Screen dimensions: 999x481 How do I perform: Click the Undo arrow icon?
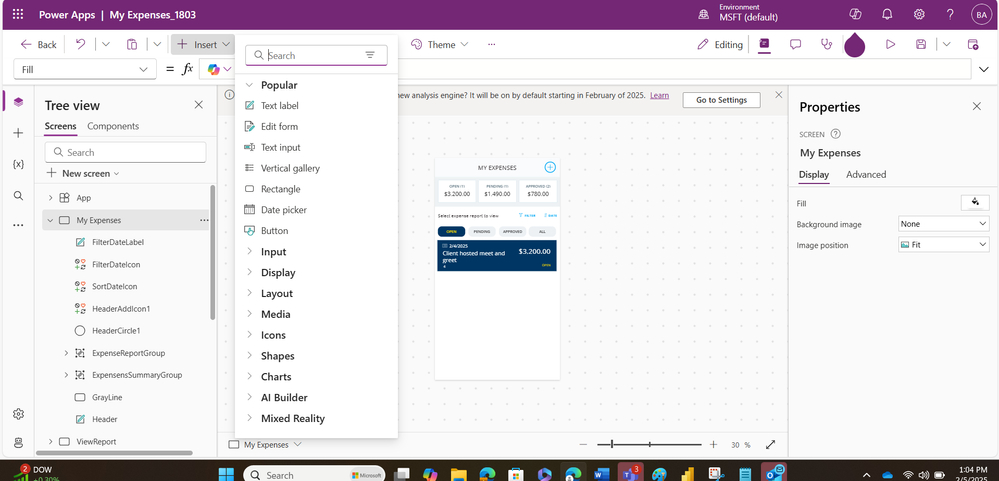click(x=81, y=44)
